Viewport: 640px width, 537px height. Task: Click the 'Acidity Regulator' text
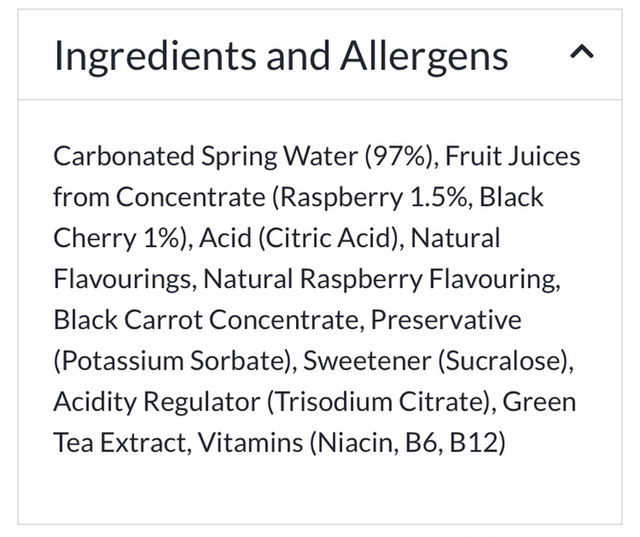(x=155, y=401)
